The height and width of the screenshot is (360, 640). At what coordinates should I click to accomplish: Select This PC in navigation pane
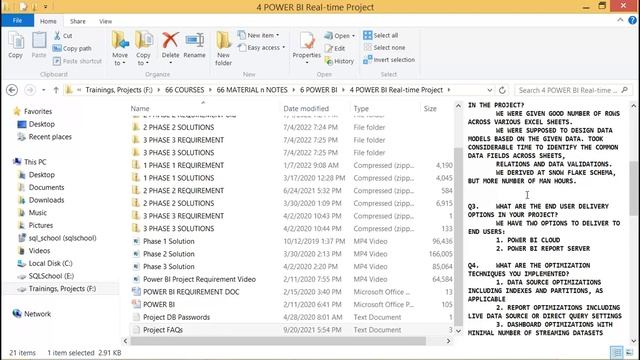tap(35, 162)
